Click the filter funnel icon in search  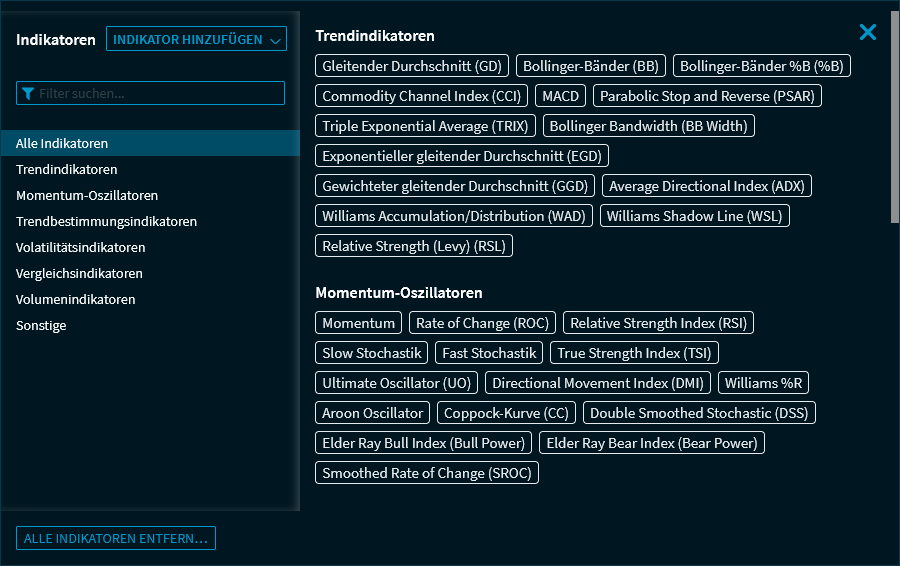(x=28, y=93)
